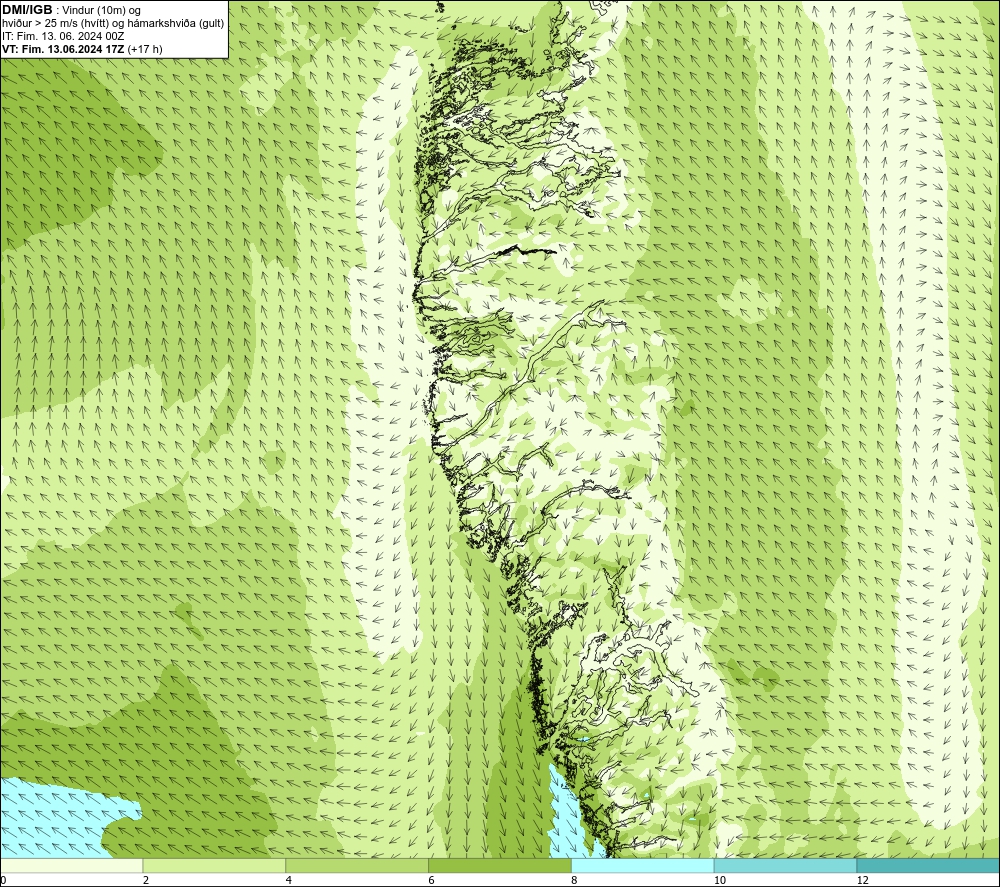Select the color band right of the 12 label
This screenshot has width=1000, height=887.
[x=929, y=866]
